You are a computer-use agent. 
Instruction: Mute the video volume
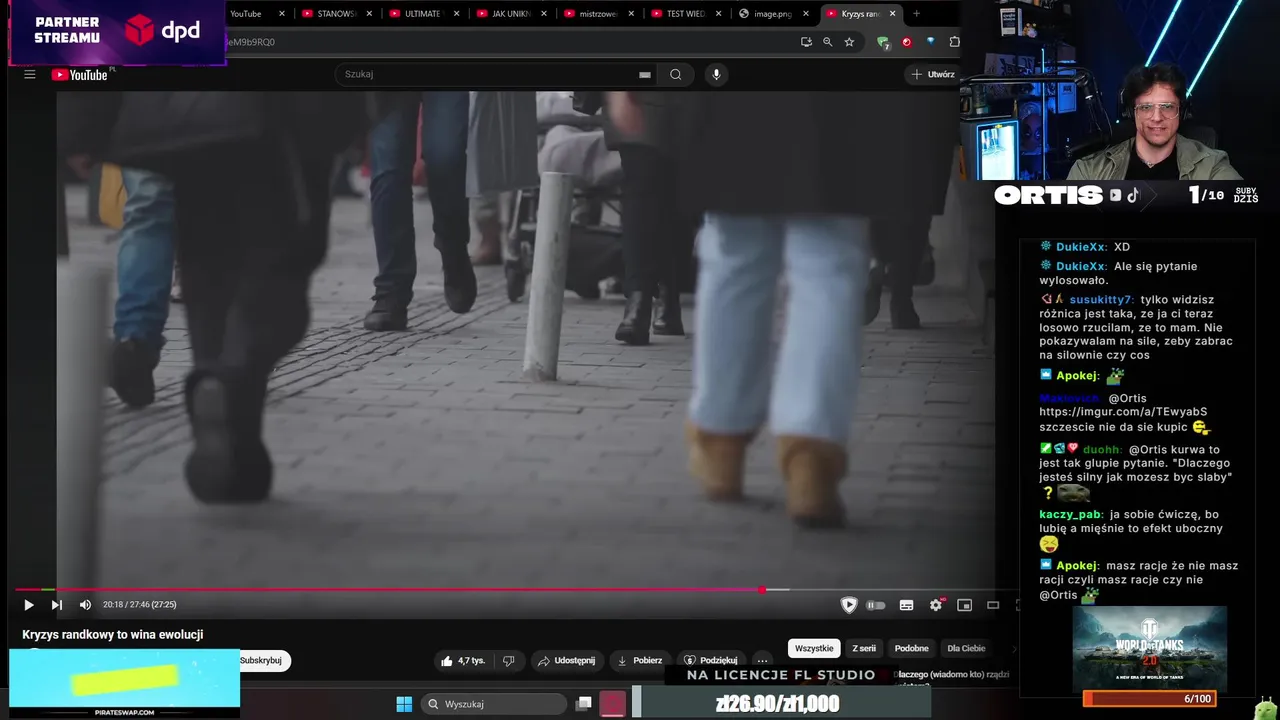(85, 605)
